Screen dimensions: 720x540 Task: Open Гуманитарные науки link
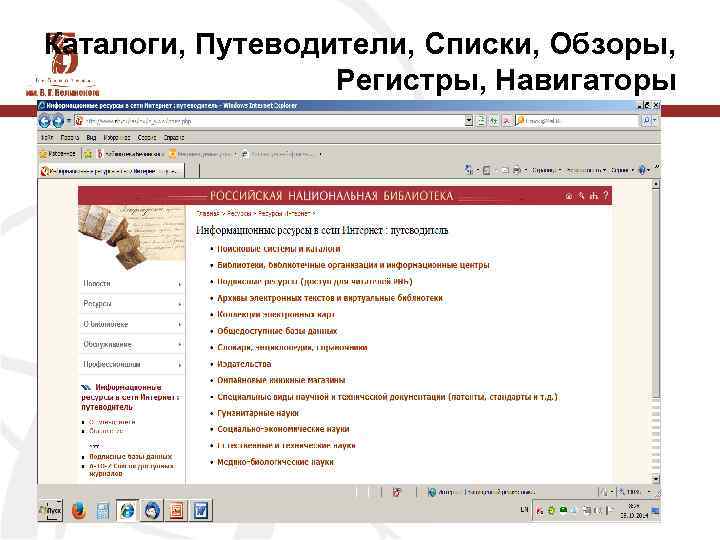click(x=258, y=413)
